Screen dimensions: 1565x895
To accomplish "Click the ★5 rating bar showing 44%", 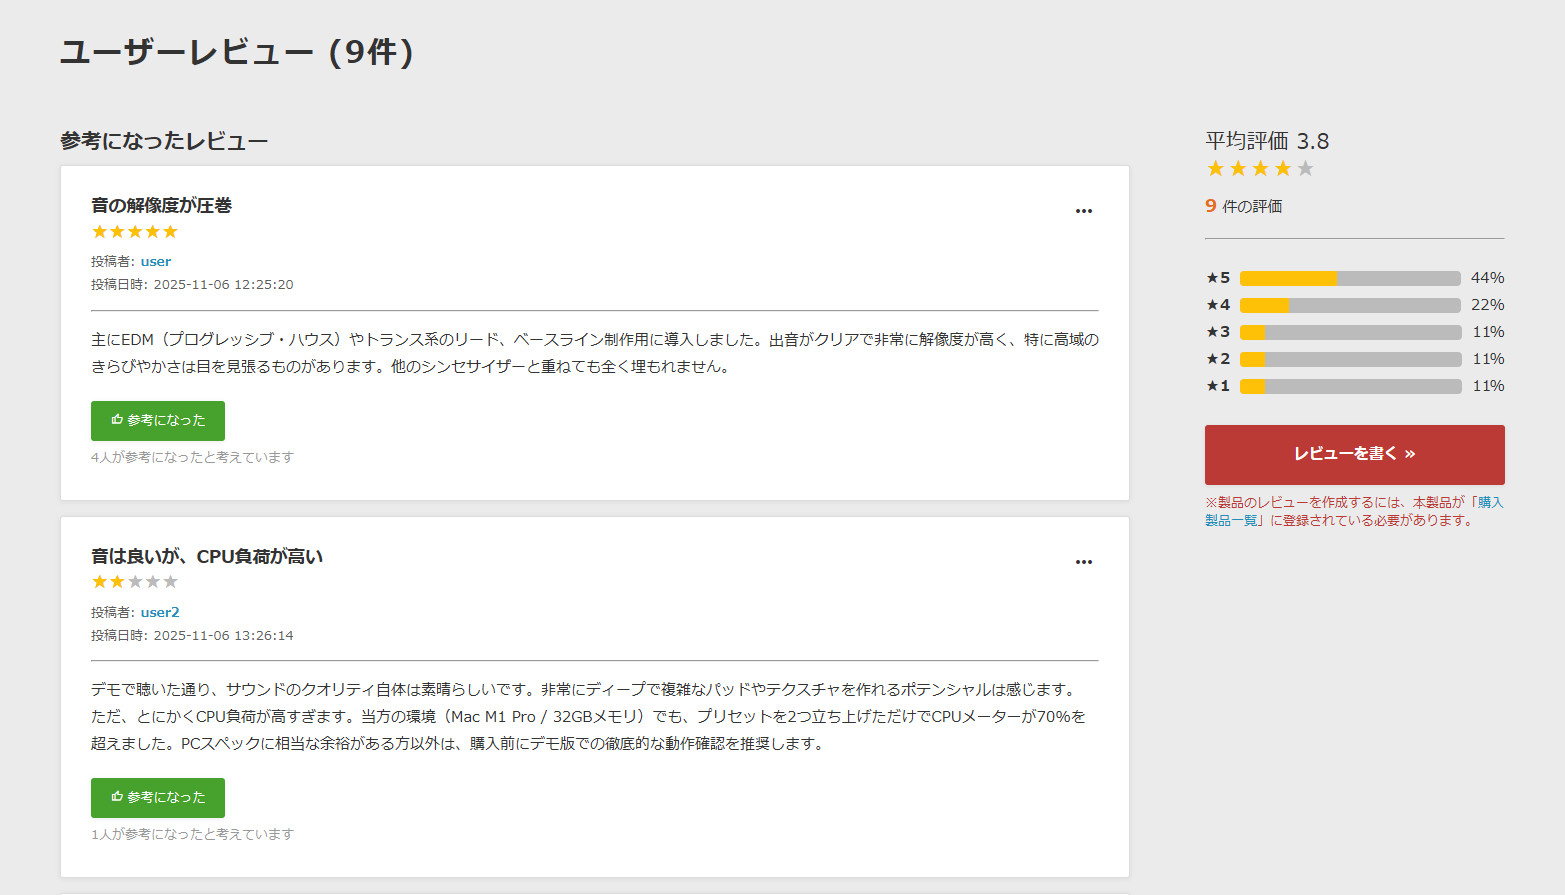I will 1350,278.
